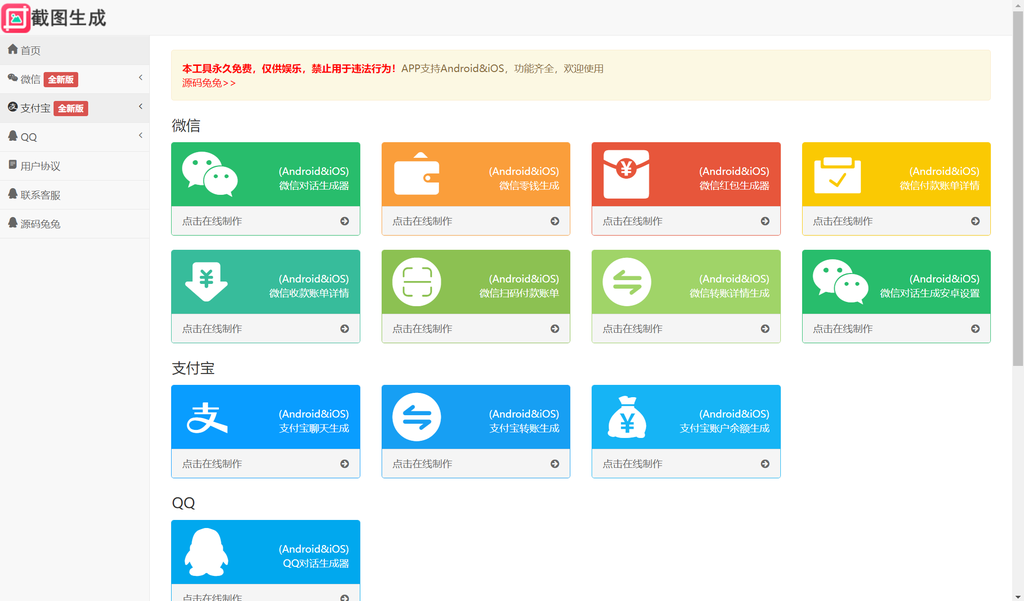Viewport: 1024px width, 601px height.
Task: Open the QQ sidebar menu
Action: (x=74, y=137)
